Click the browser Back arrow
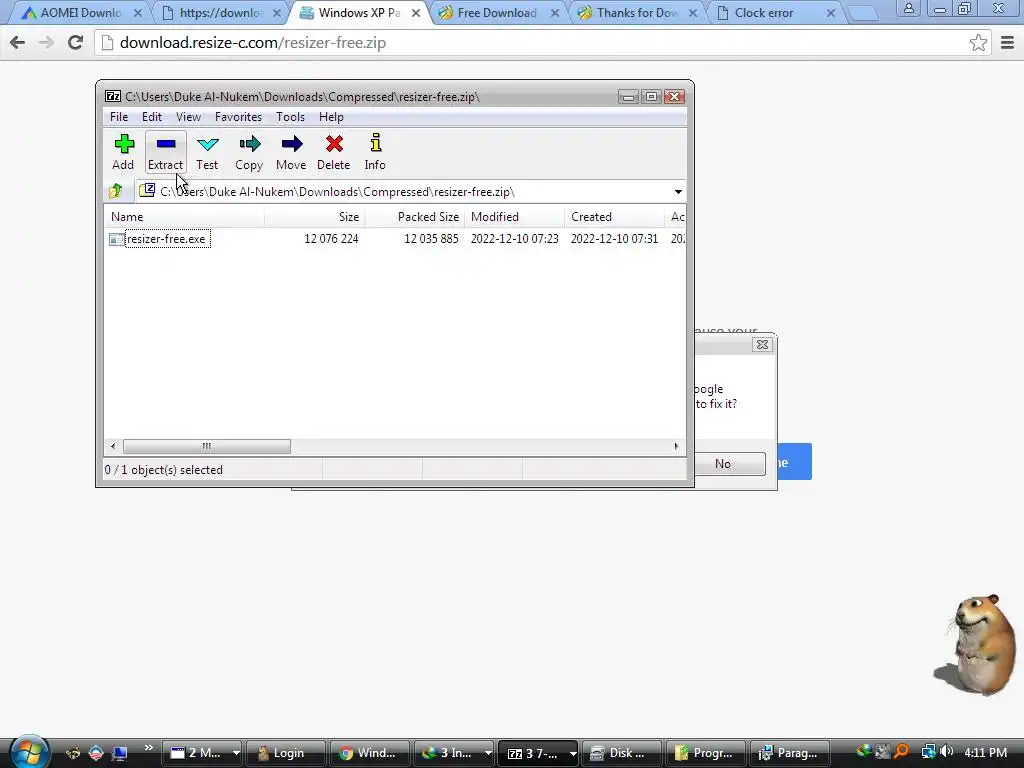The image size is (1024, 768). pyautogui.click(x=18, y=42)
